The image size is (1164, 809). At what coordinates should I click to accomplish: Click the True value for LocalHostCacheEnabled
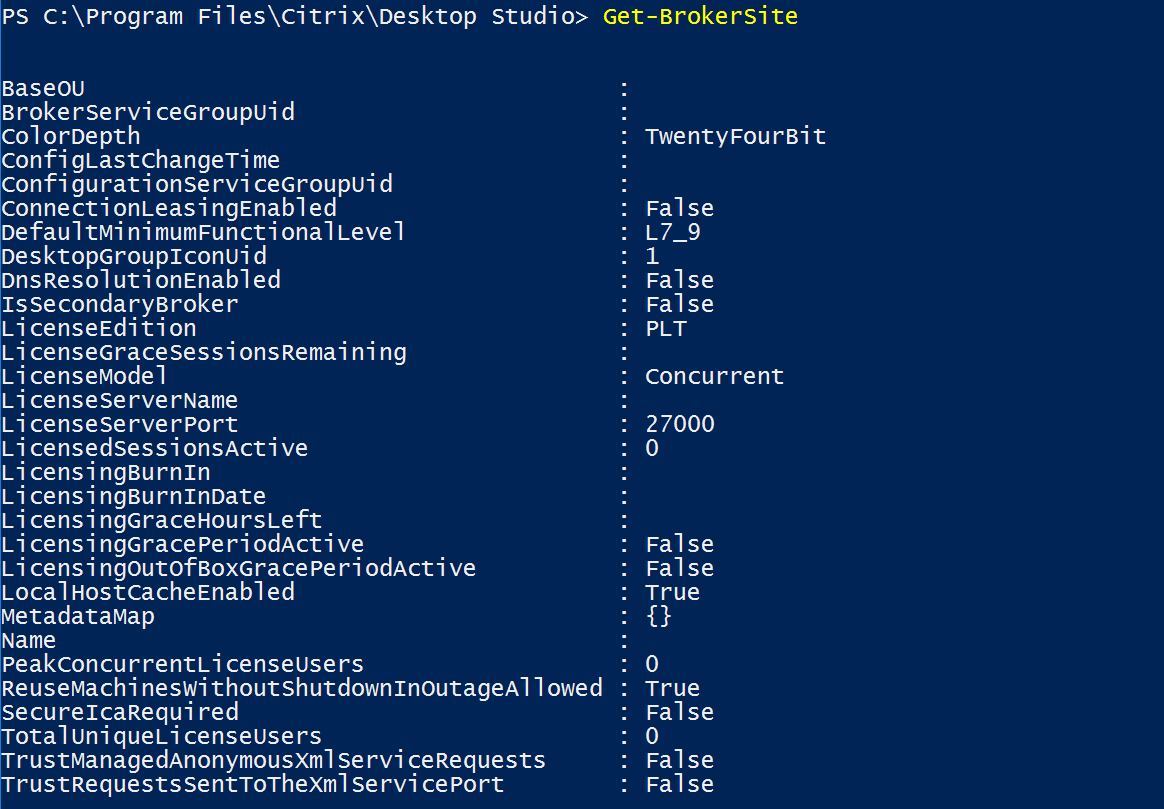672,593
